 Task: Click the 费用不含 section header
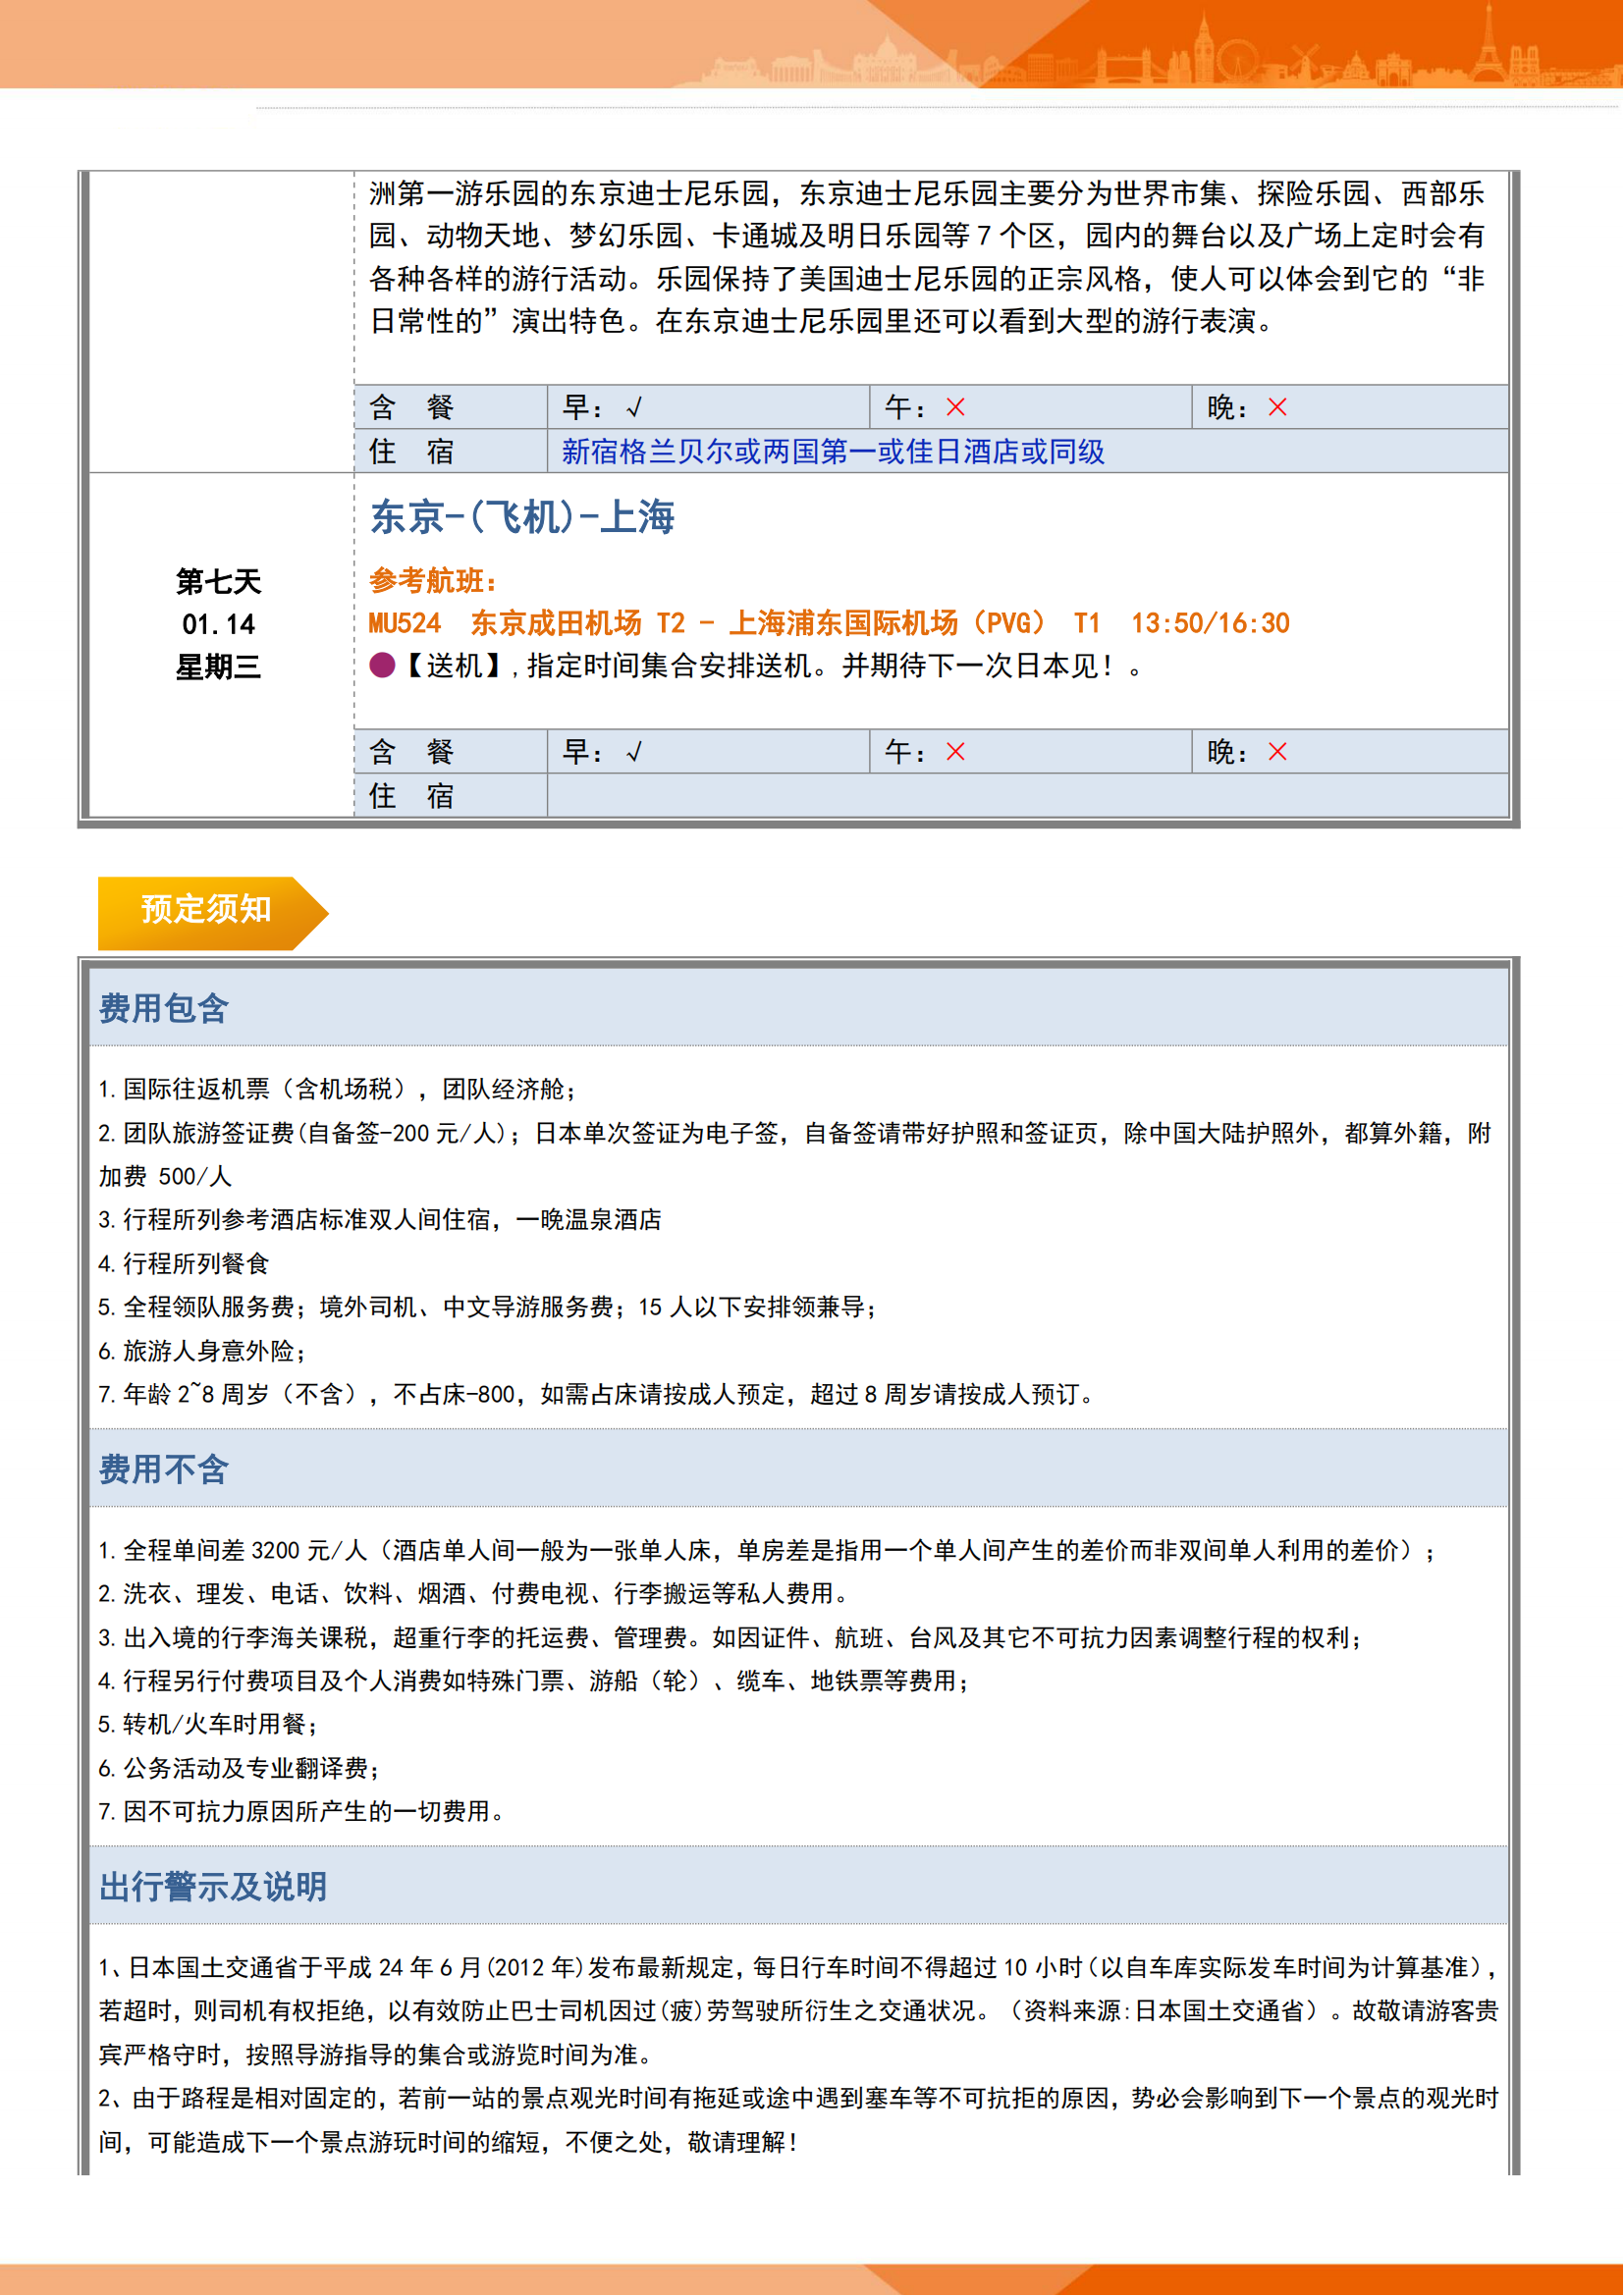pyautogui.click(x=164, y=1470)
